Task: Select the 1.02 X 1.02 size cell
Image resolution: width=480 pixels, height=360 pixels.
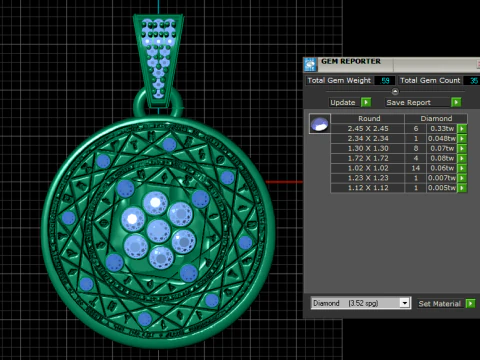Action: tap(368, 168)
